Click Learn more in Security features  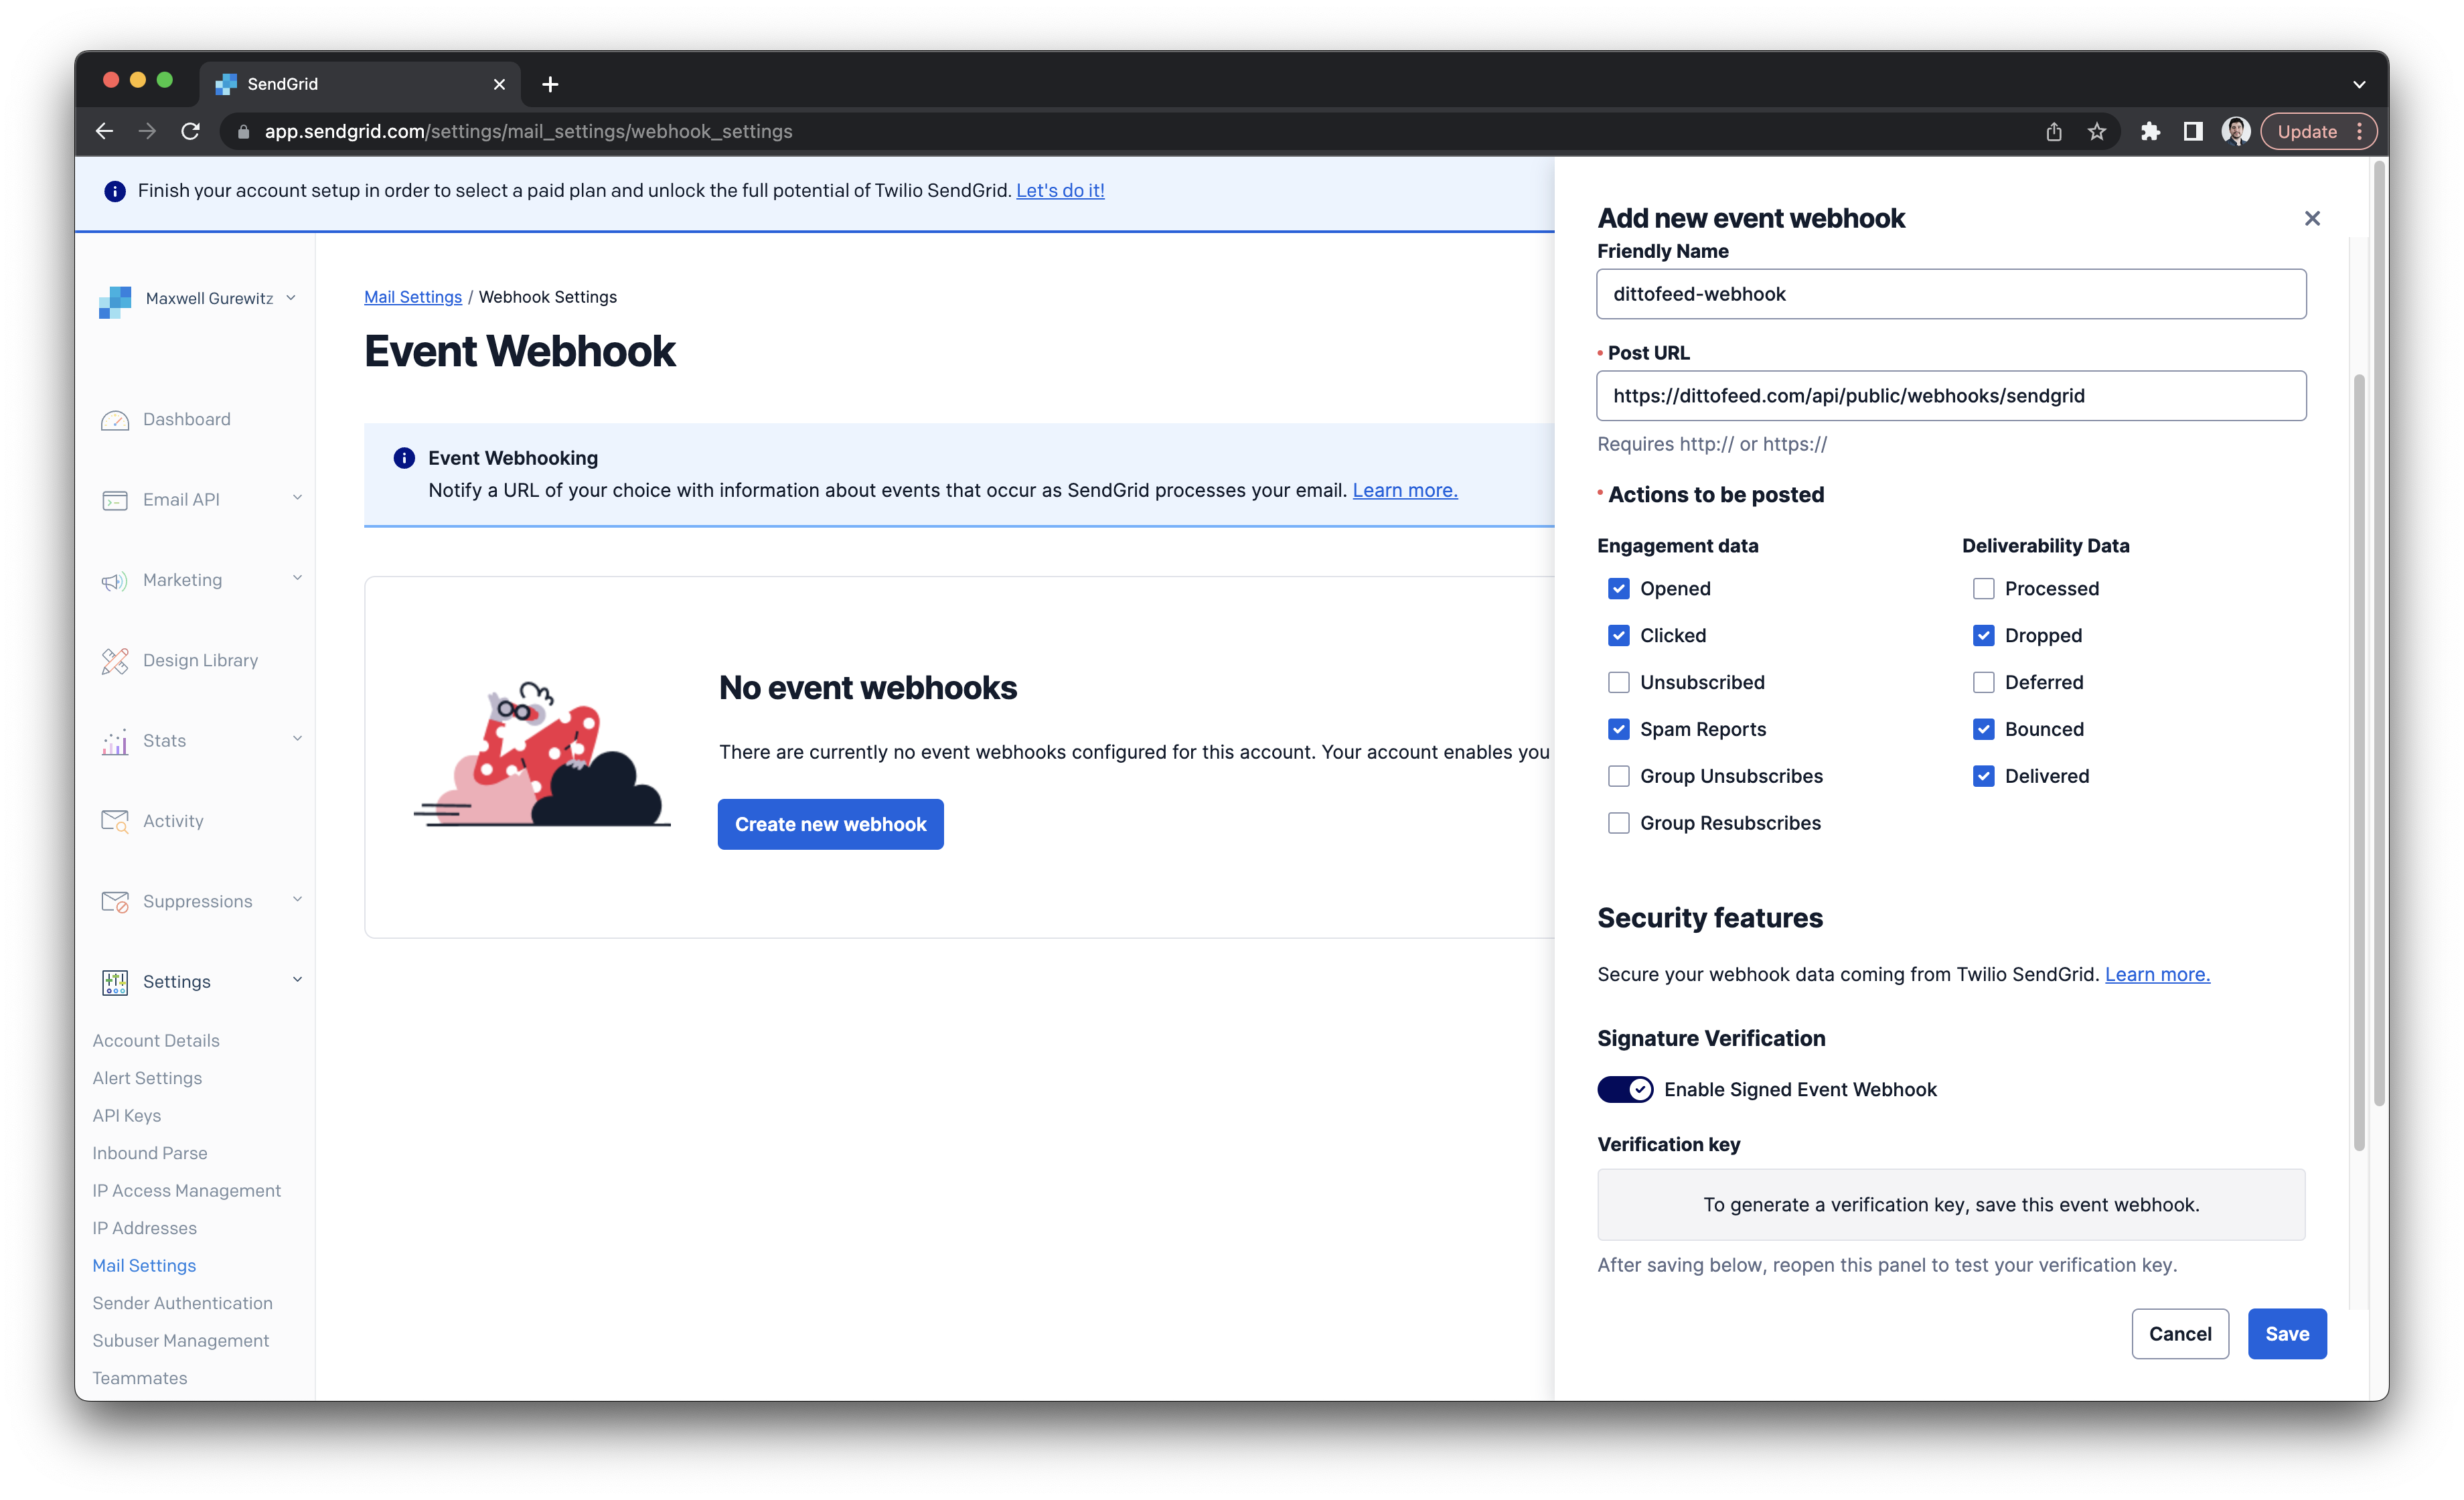click(2157, 975)
